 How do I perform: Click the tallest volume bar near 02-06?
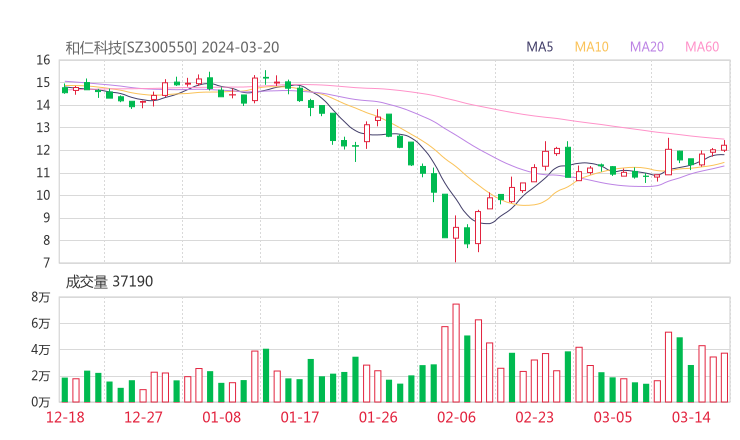[456, 353]
